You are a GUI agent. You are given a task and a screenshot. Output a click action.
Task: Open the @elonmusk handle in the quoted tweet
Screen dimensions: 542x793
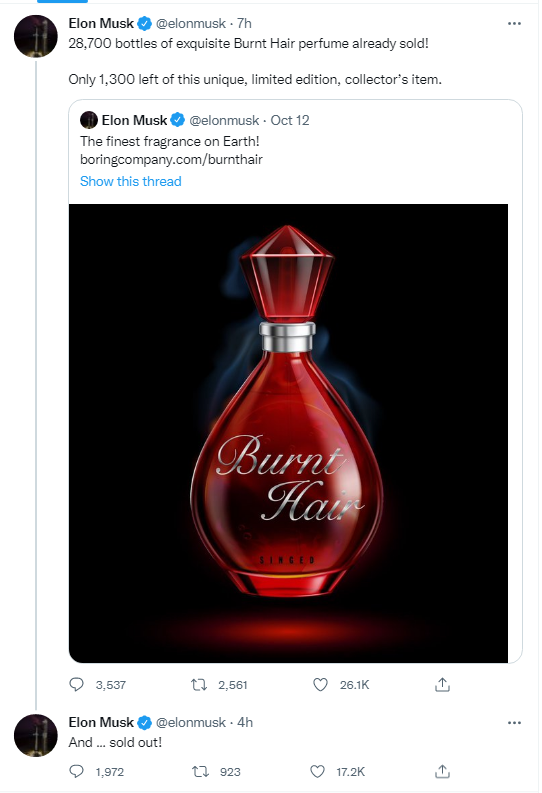point(224,120)
